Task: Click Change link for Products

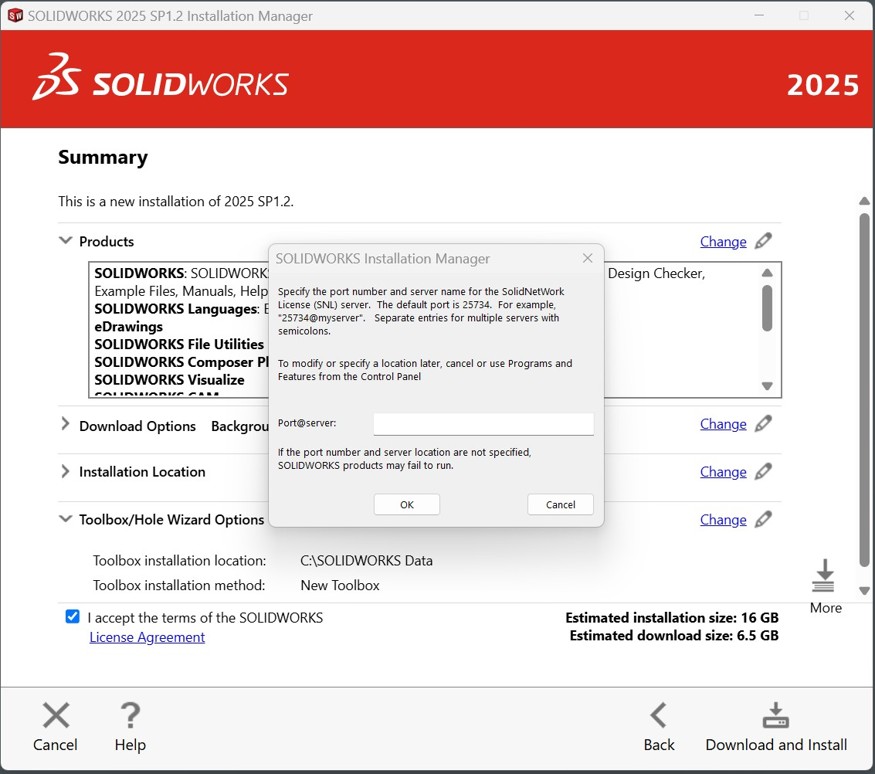Action: click(x=723, y=242)
